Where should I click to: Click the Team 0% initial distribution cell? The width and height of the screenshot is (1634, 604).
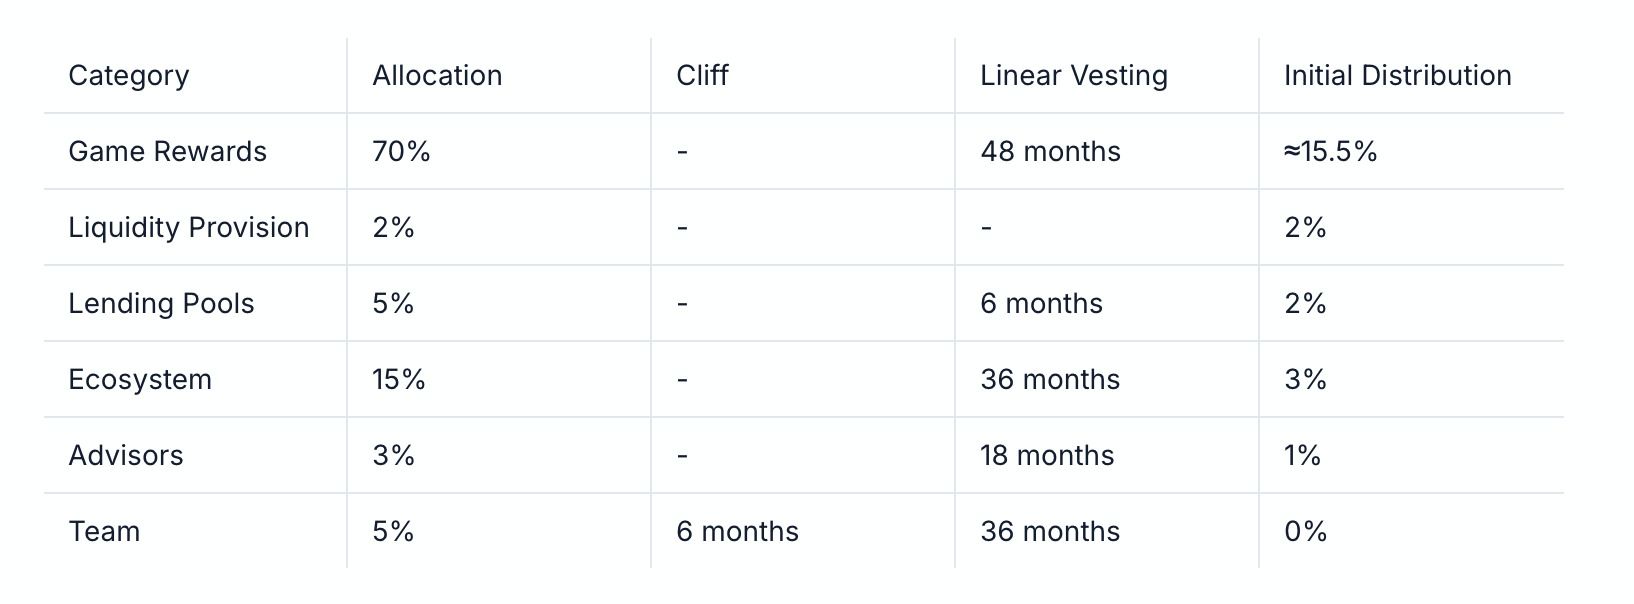pos(1305,532)
